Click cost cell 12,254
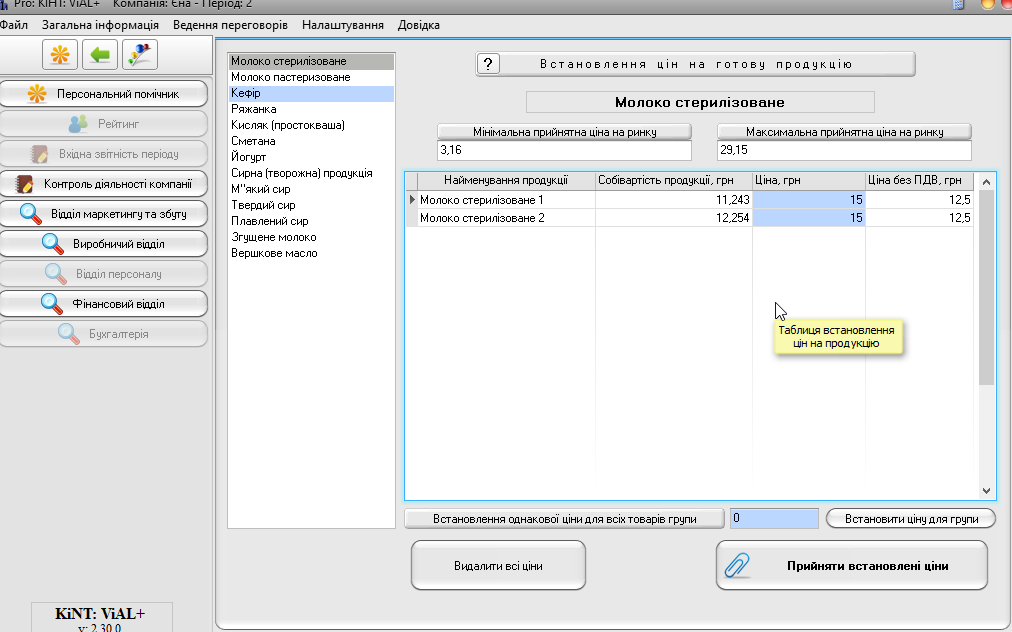1012x632 pixels. (x=674, y=218)
